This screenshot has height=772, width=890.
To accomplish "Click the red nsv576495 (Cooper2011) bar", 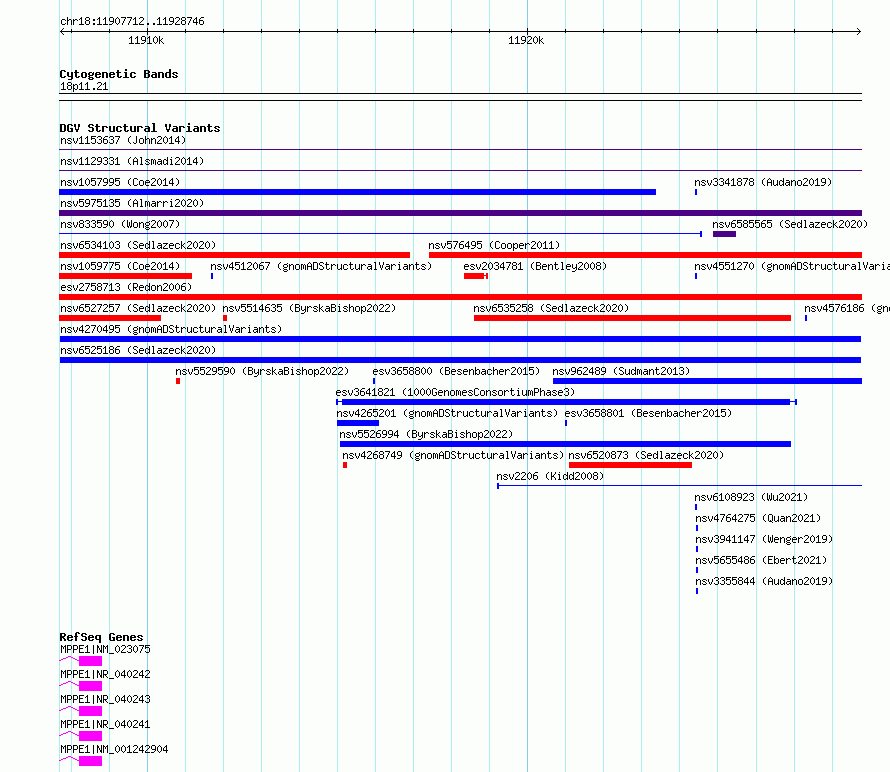I will coord(645,255).
